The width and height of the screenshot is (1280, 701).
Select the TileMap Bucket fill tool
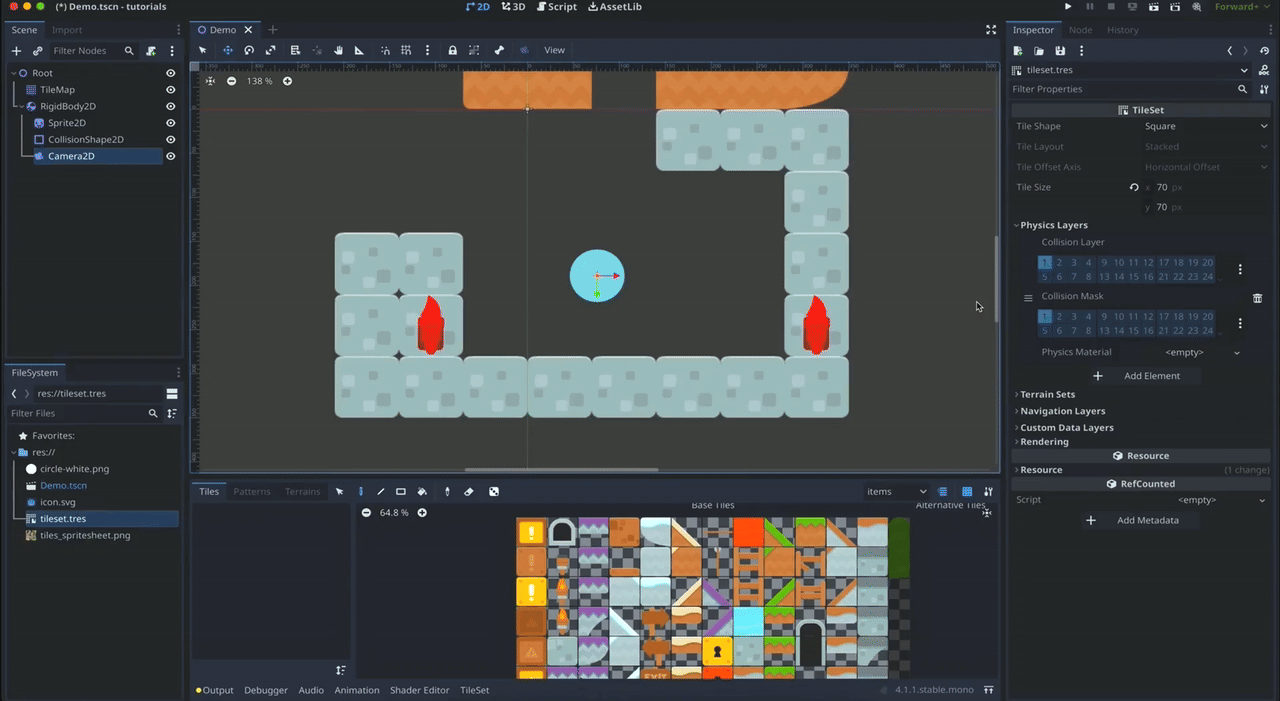pyautogui.click(x=422, y=491)
